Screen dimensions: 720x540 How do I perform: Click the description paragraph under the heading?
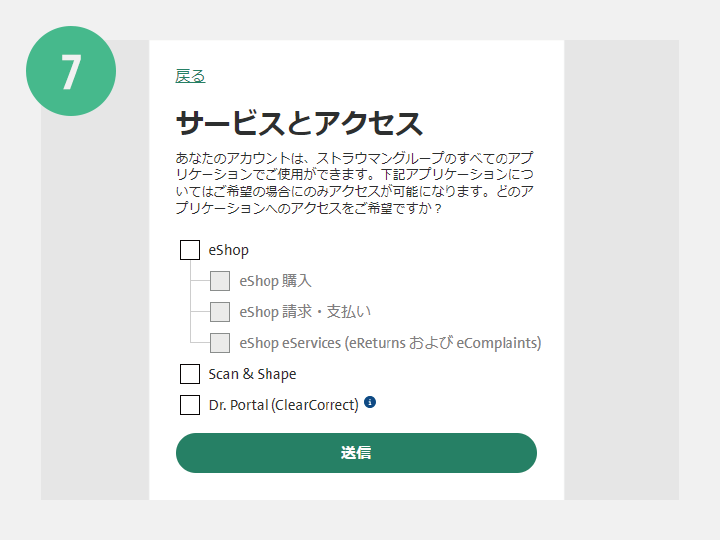tap(354, 183)
